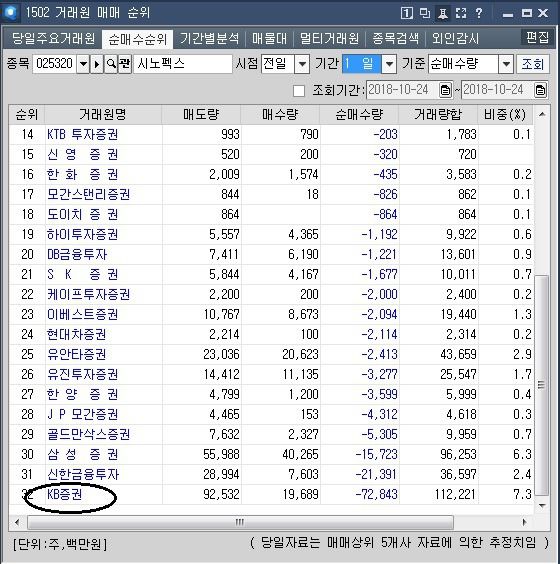560x564 pixels.
Task: Click the -72,843 net buy value
Action: point(376,494)
